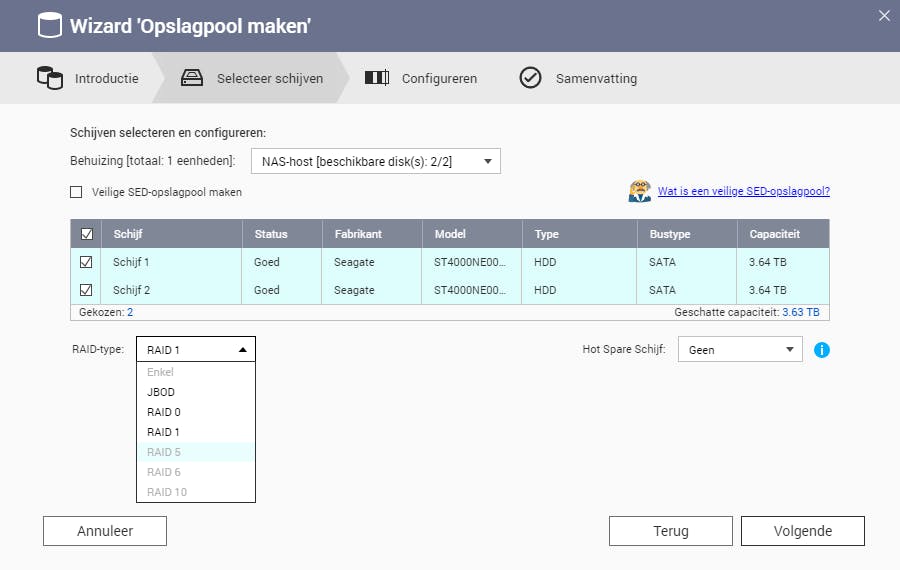Enable the Veilige SED-opslagpool maken checkbox
The width and height of the screenshot is (900, 570).
pyautogui.click(x=77, y=192)
